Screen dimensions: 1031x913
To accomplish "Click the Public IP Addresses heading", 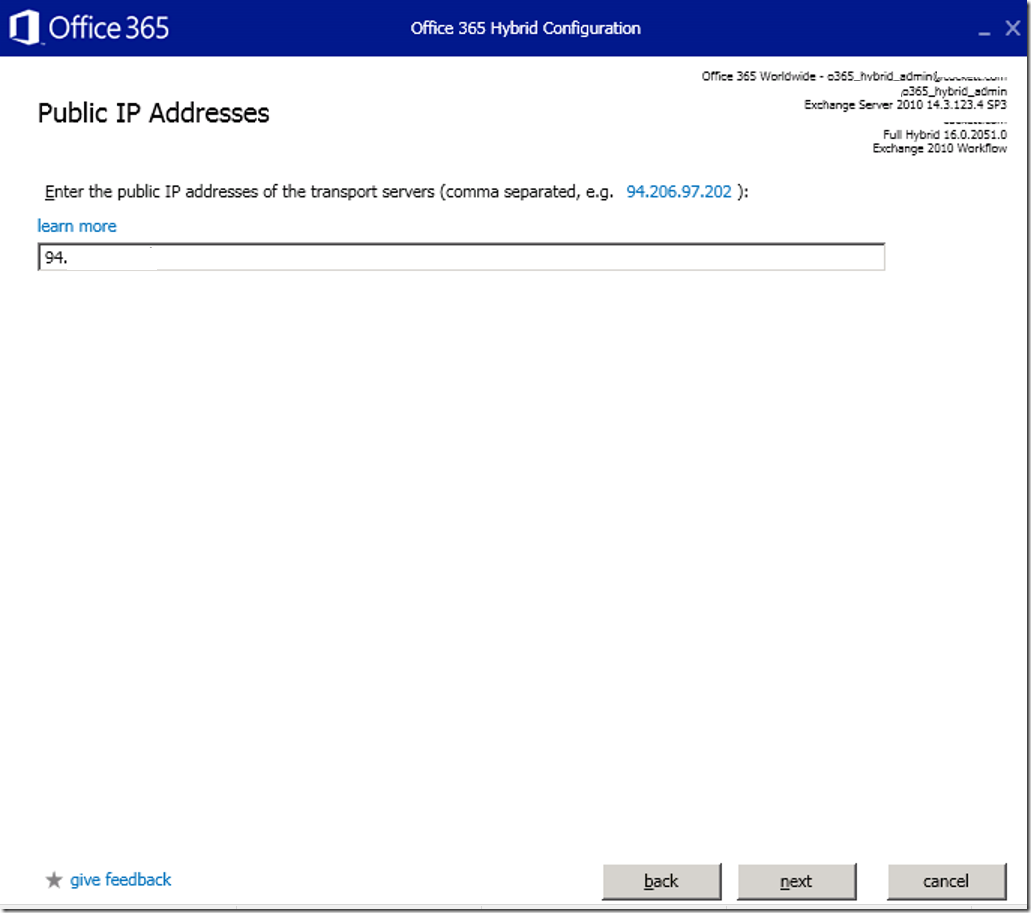I will 153,113.
